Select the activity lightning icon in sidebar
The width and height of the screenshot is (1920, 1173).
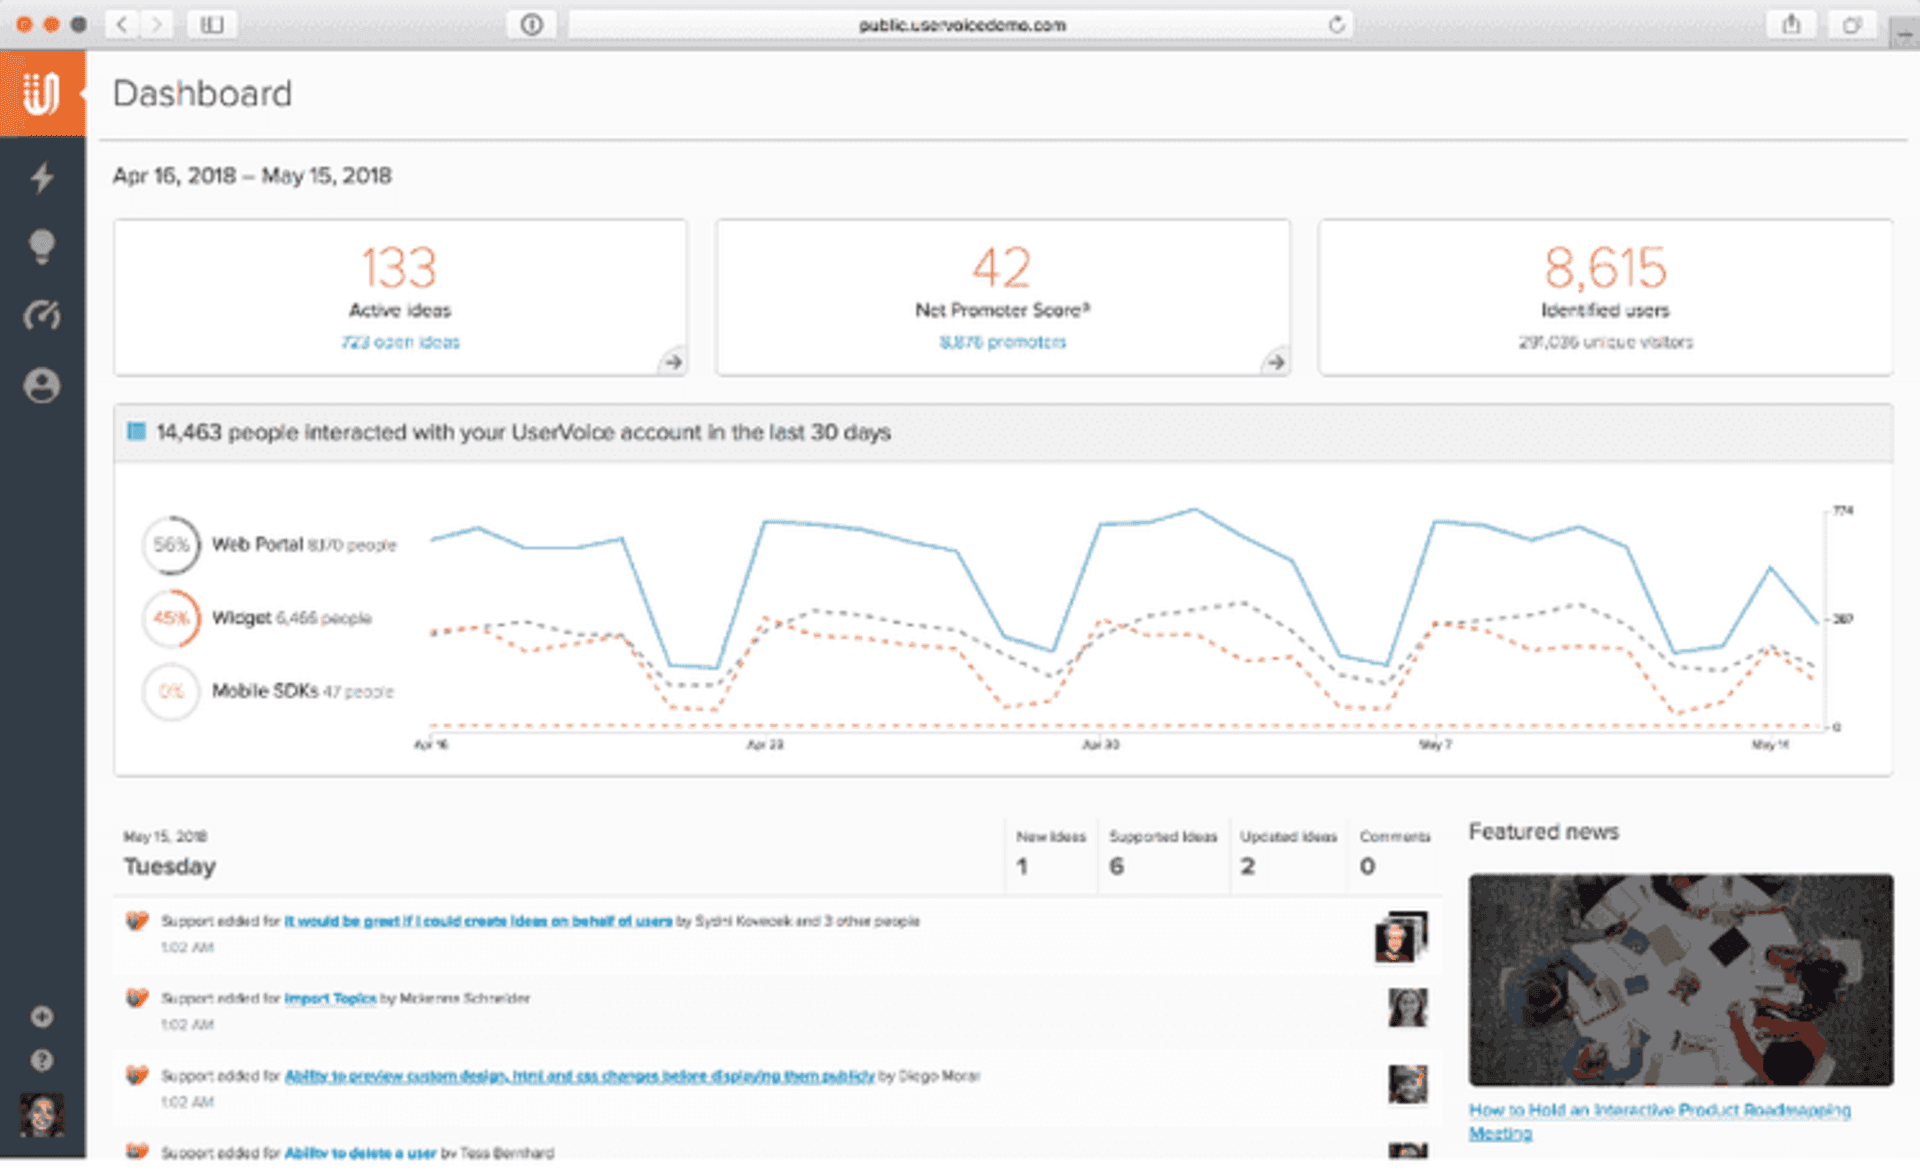click(x=42, y=177)
